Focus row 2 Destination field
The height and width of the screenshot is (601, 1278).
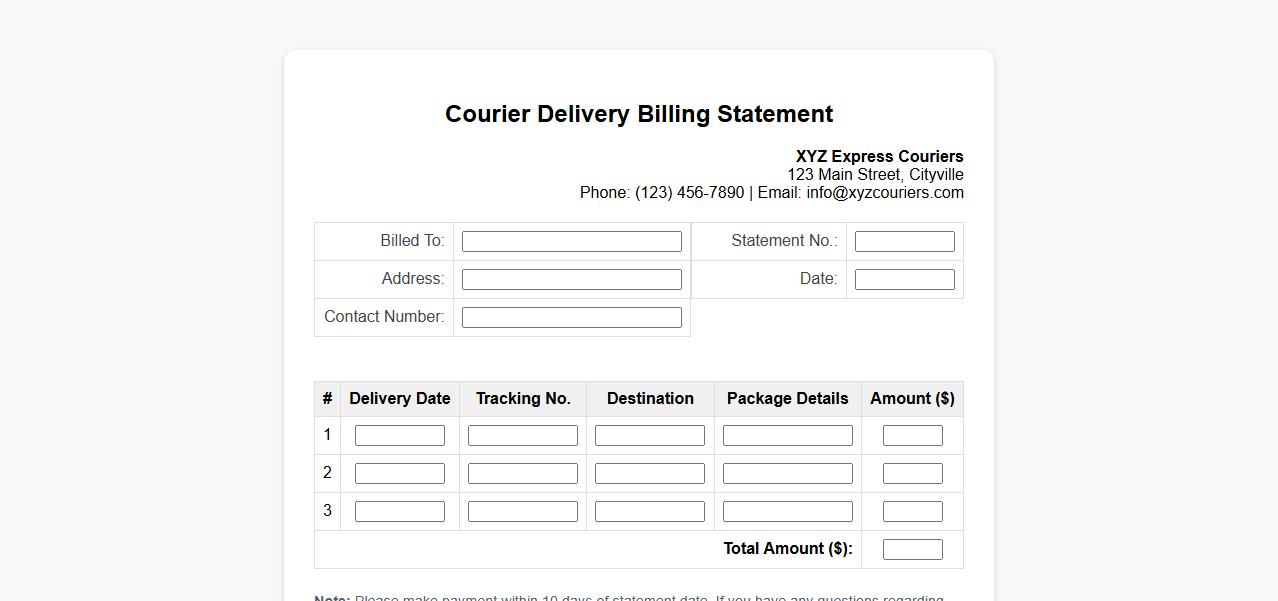click(x=649, y=473)
